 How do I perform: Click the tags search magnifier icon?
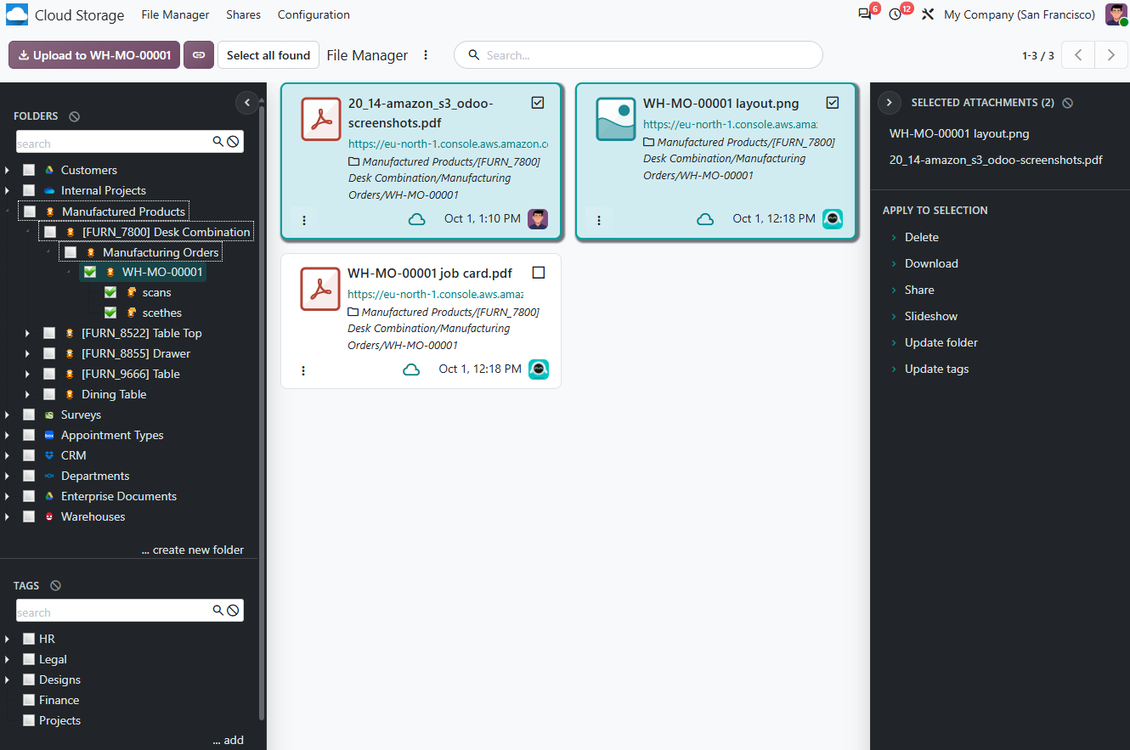point(218,610)
